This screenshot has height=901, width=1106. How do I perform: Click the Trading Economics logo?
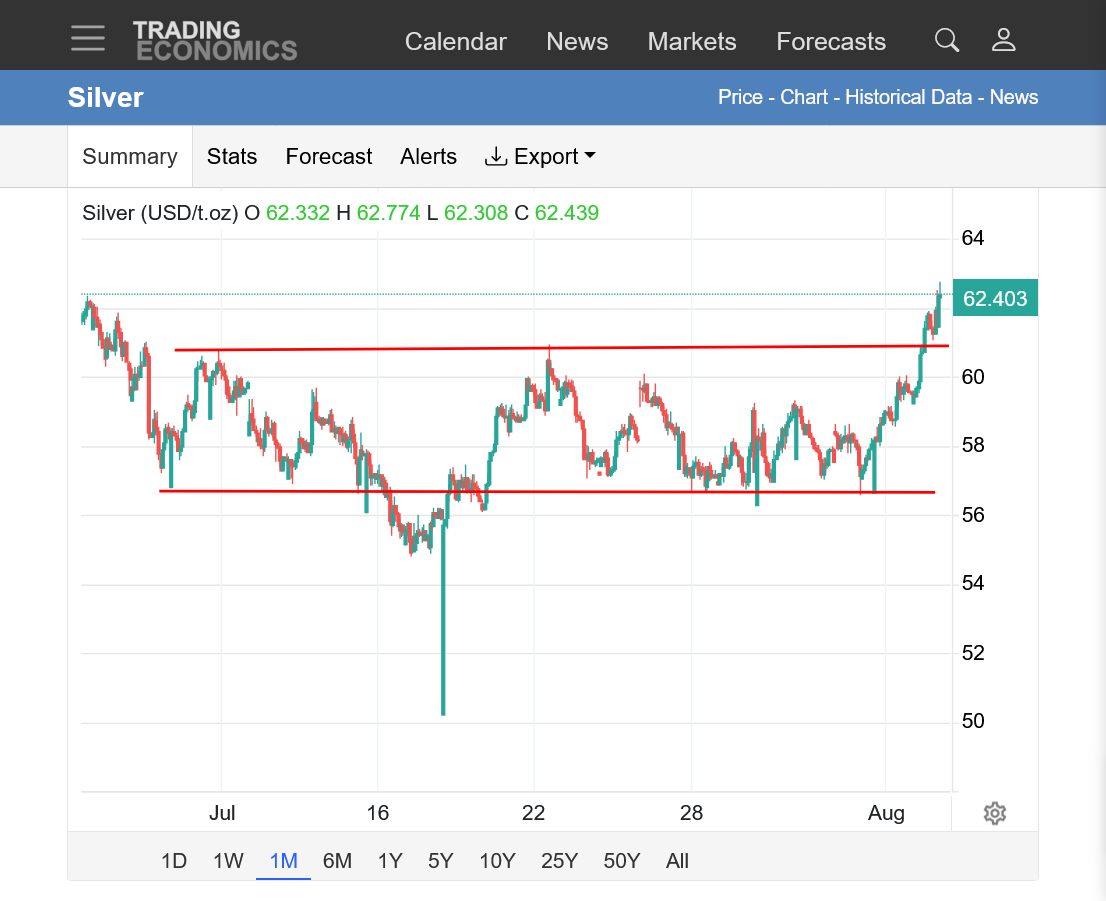pyautogui.click(x=215, y=40)
